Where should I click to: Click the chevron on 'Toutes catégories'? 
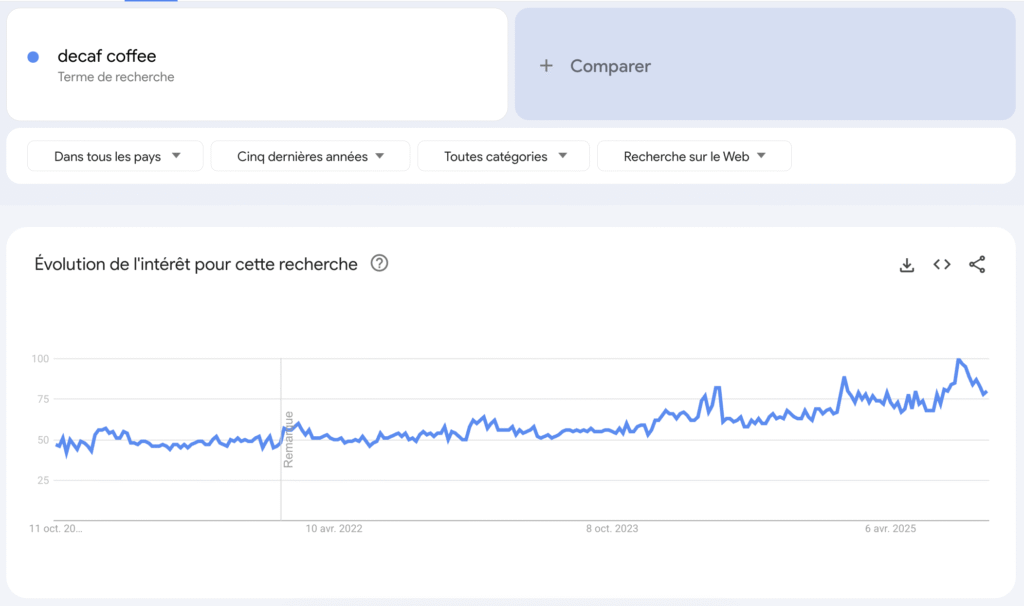563,156
